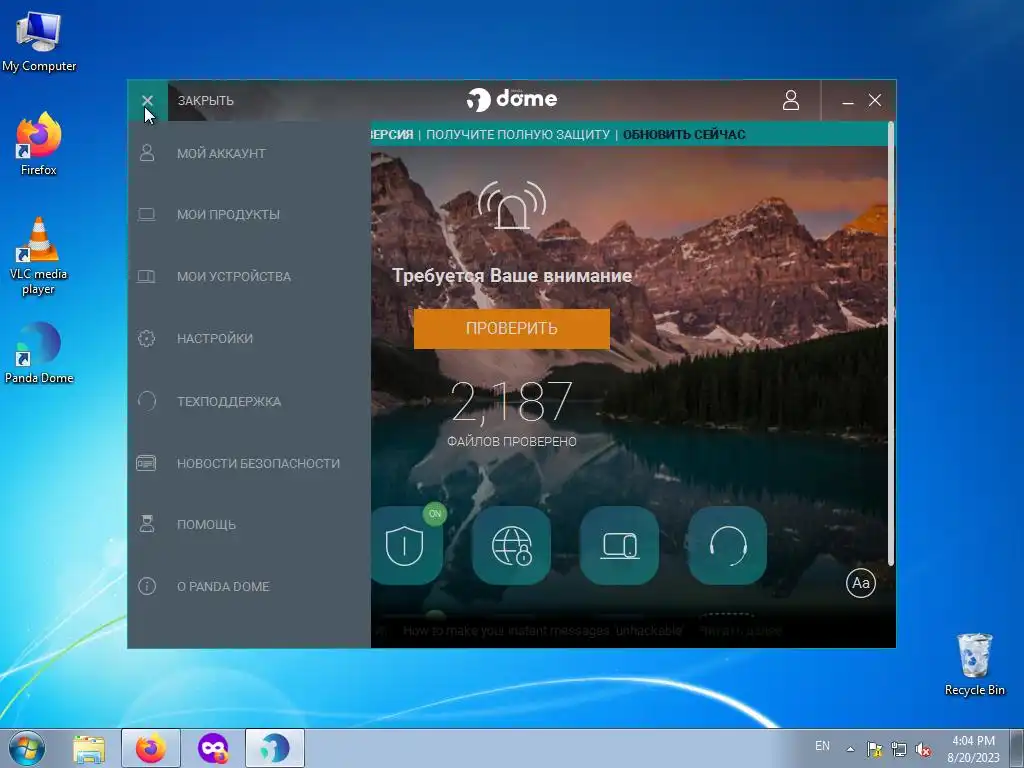Open news link about instant messages
Image resolution: width=1024 pixels, height=768 pixels.
coord(542,631)
